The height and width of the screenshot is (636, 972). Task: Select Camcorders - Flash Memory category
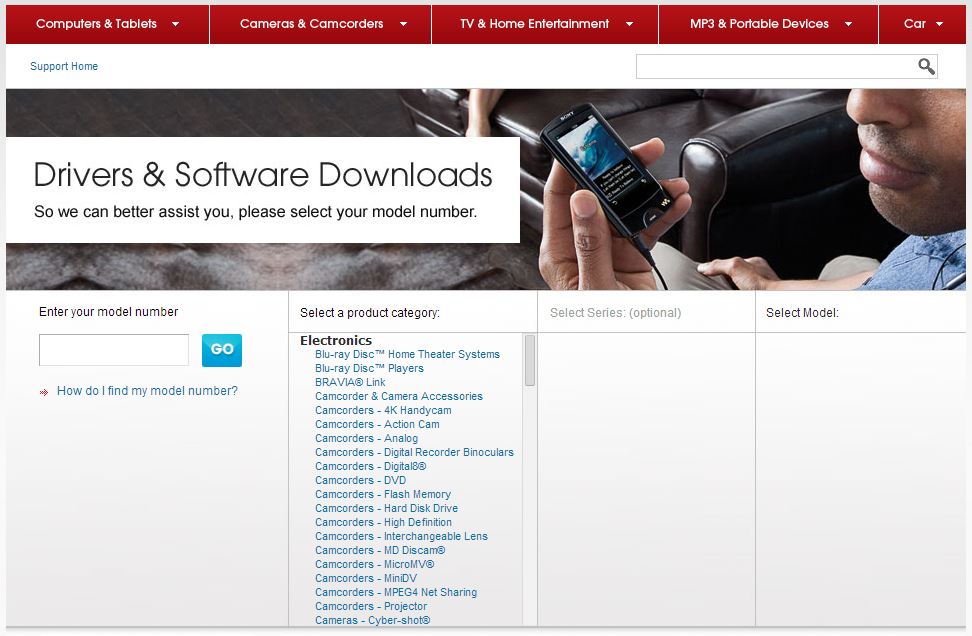click(382, 495)
